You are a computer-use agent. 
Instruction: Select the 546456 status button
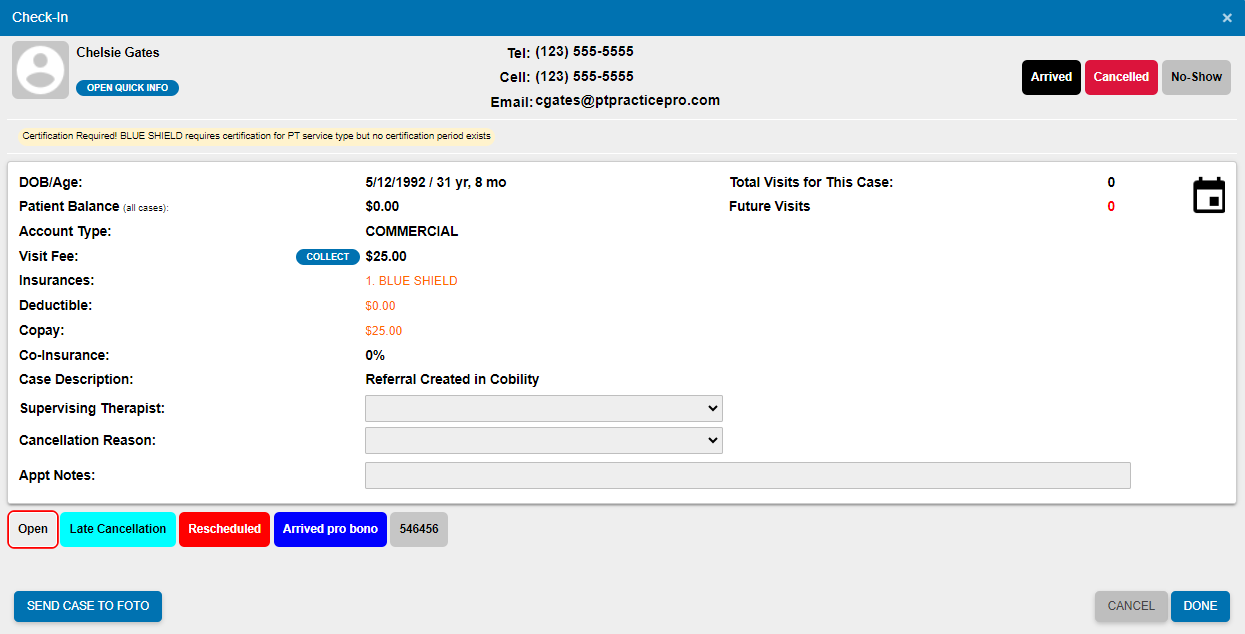[x=418, y=529]
